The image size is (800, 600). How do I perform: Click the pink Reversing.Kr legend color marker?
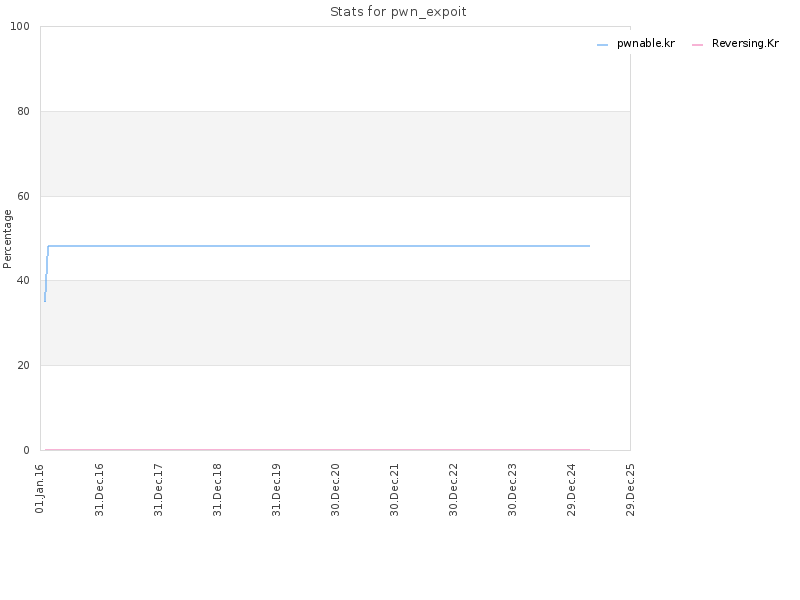click(x=697, y=45)
